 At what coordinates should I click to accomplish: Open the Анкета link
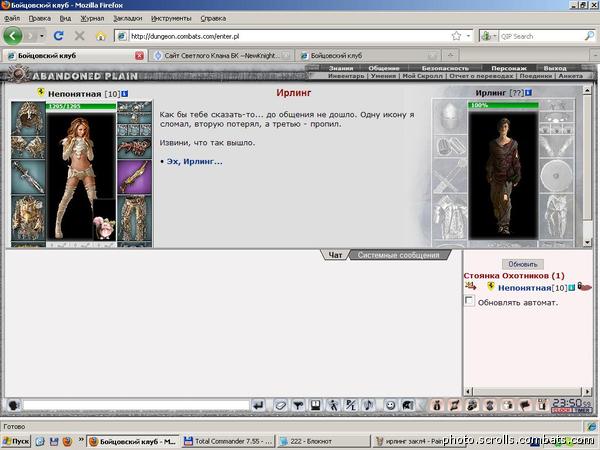(570, 76)
